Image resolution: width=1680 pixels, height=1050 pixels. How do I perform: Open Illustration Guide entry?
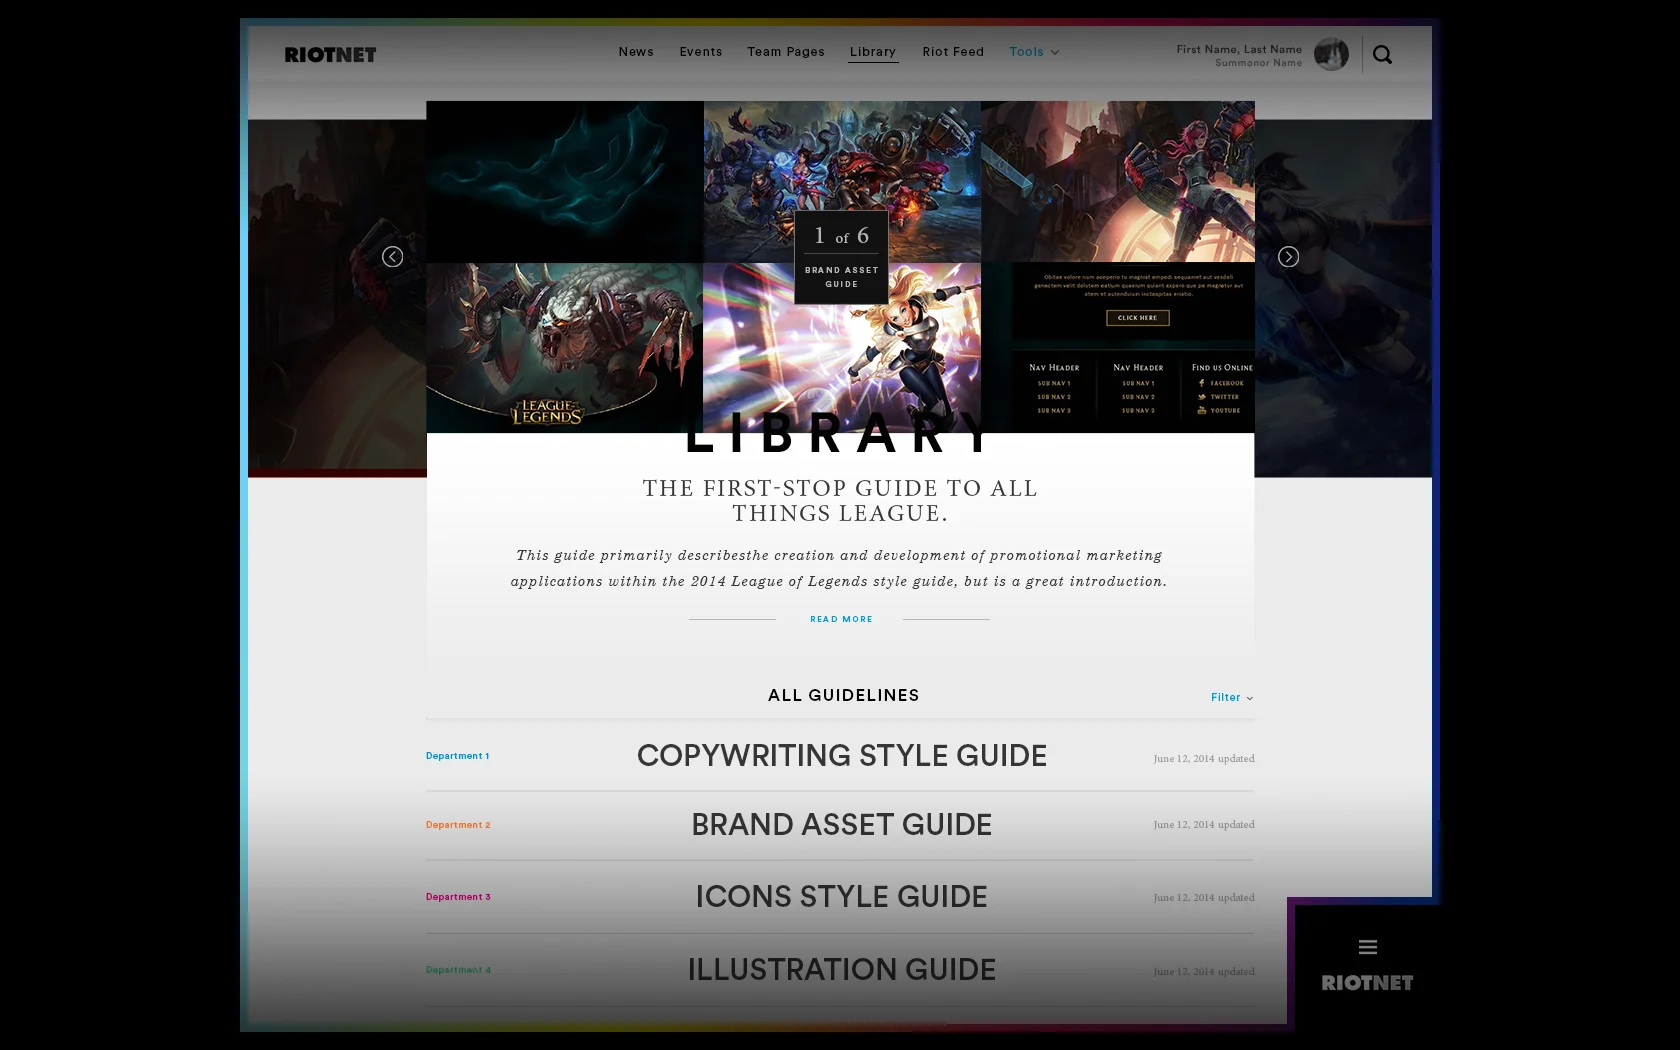click(x=842, y=970)
